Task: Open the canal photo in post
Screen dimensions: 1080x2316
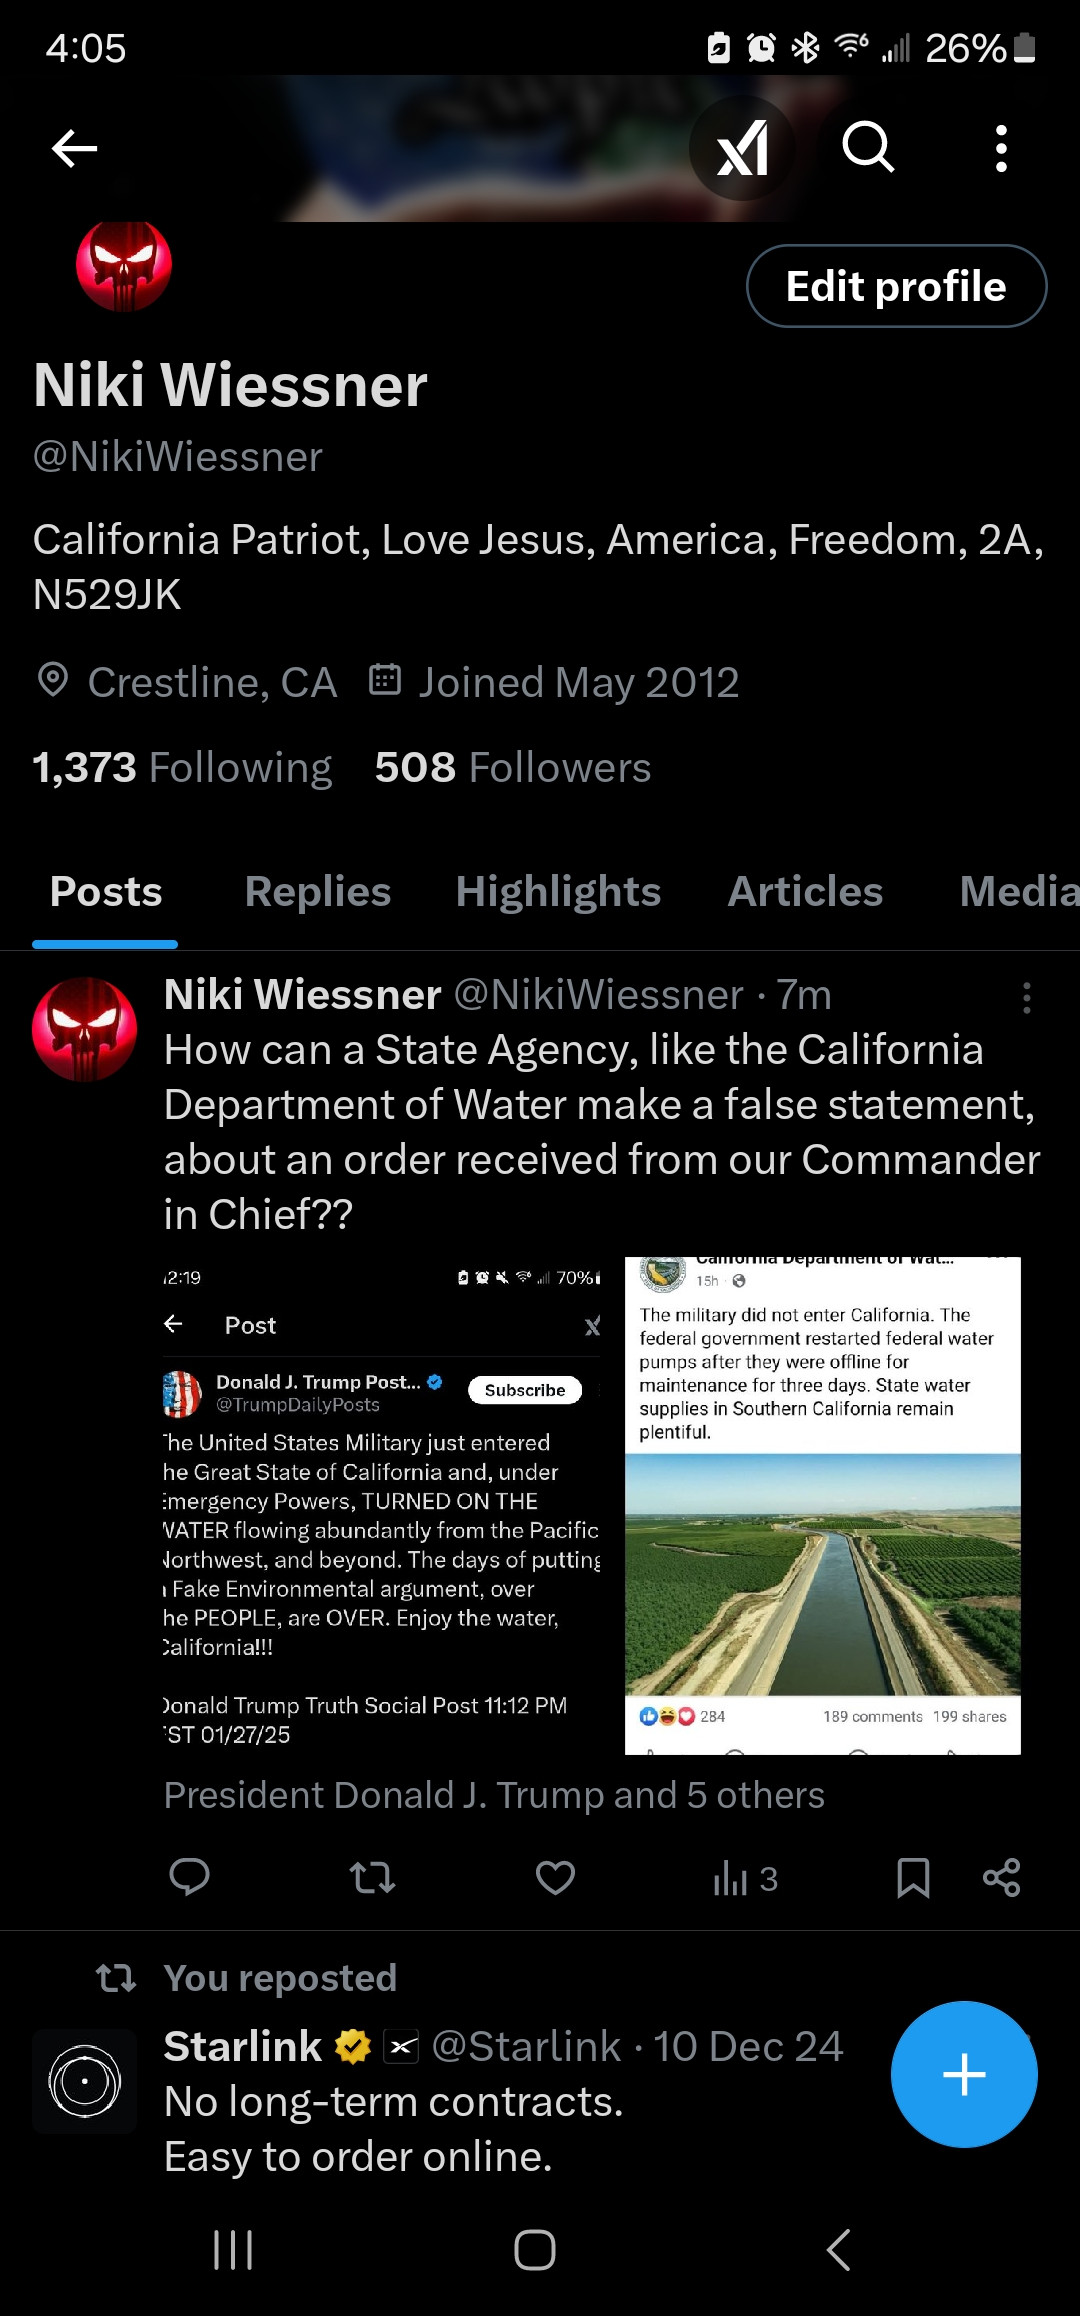Action: click(x=822, y=1574)
